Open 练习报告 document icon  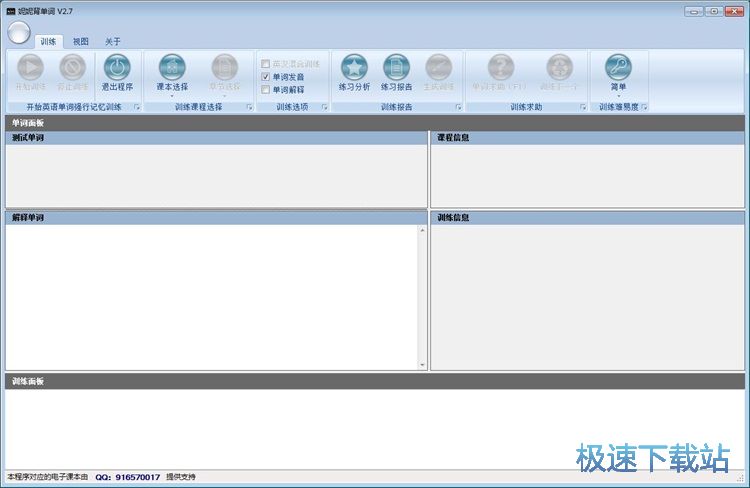point(396,67)
